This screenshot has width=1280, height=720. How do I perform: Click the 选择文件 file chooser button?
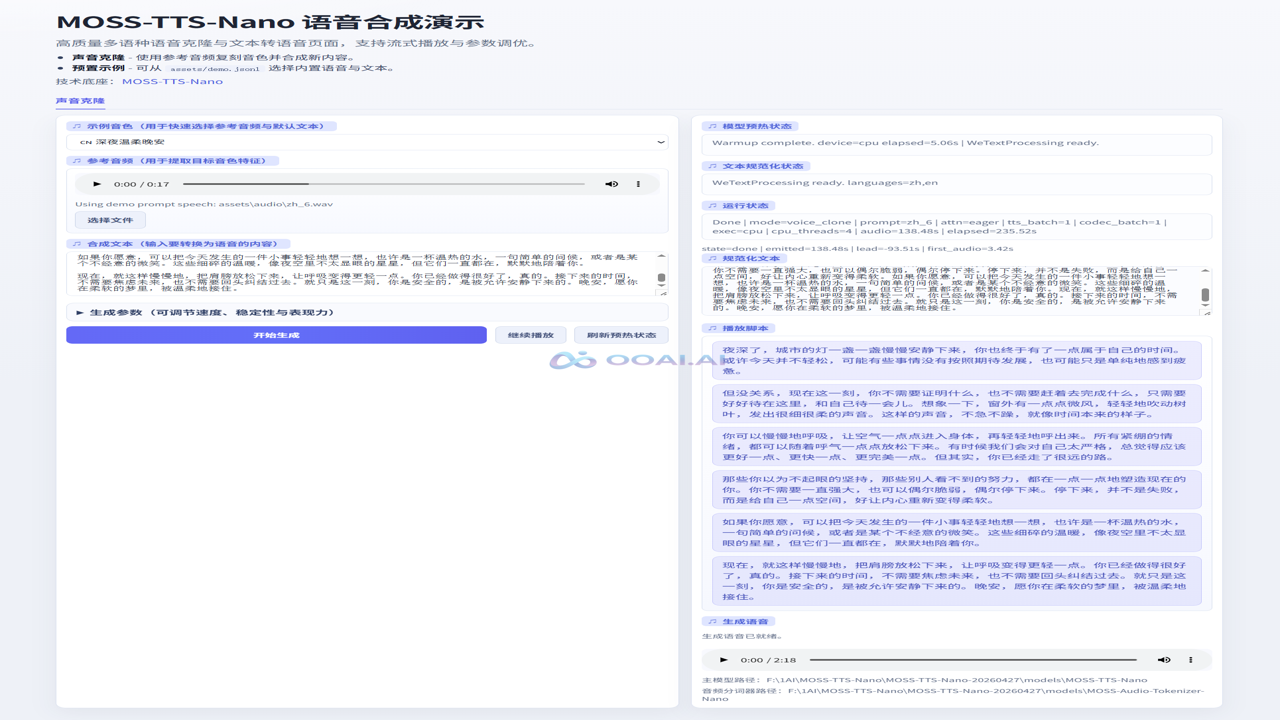click(x=110, y=220)
